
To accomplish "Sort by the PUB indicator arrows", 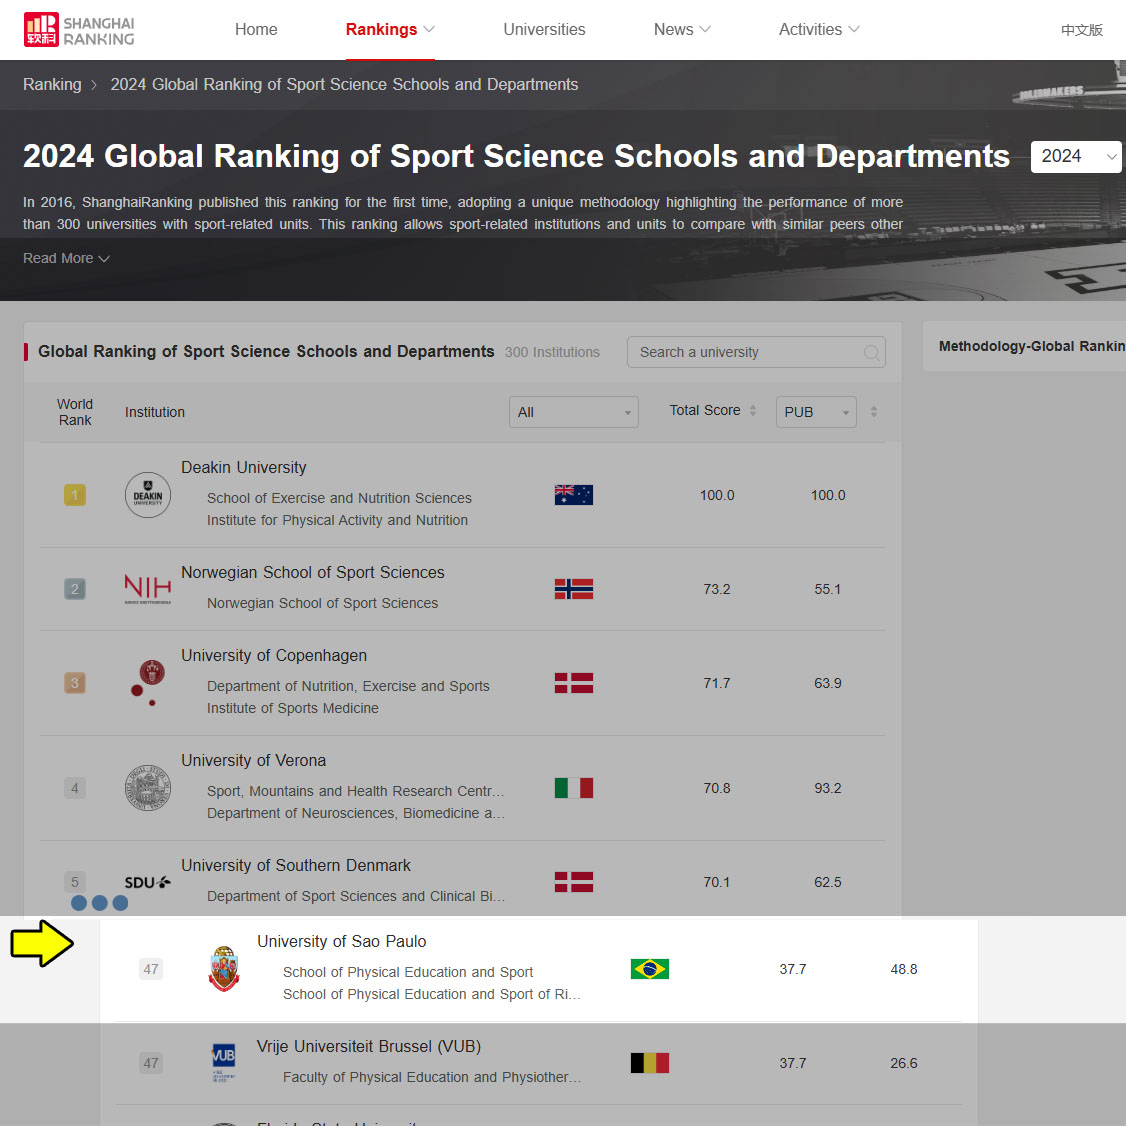I will point(873,411).
